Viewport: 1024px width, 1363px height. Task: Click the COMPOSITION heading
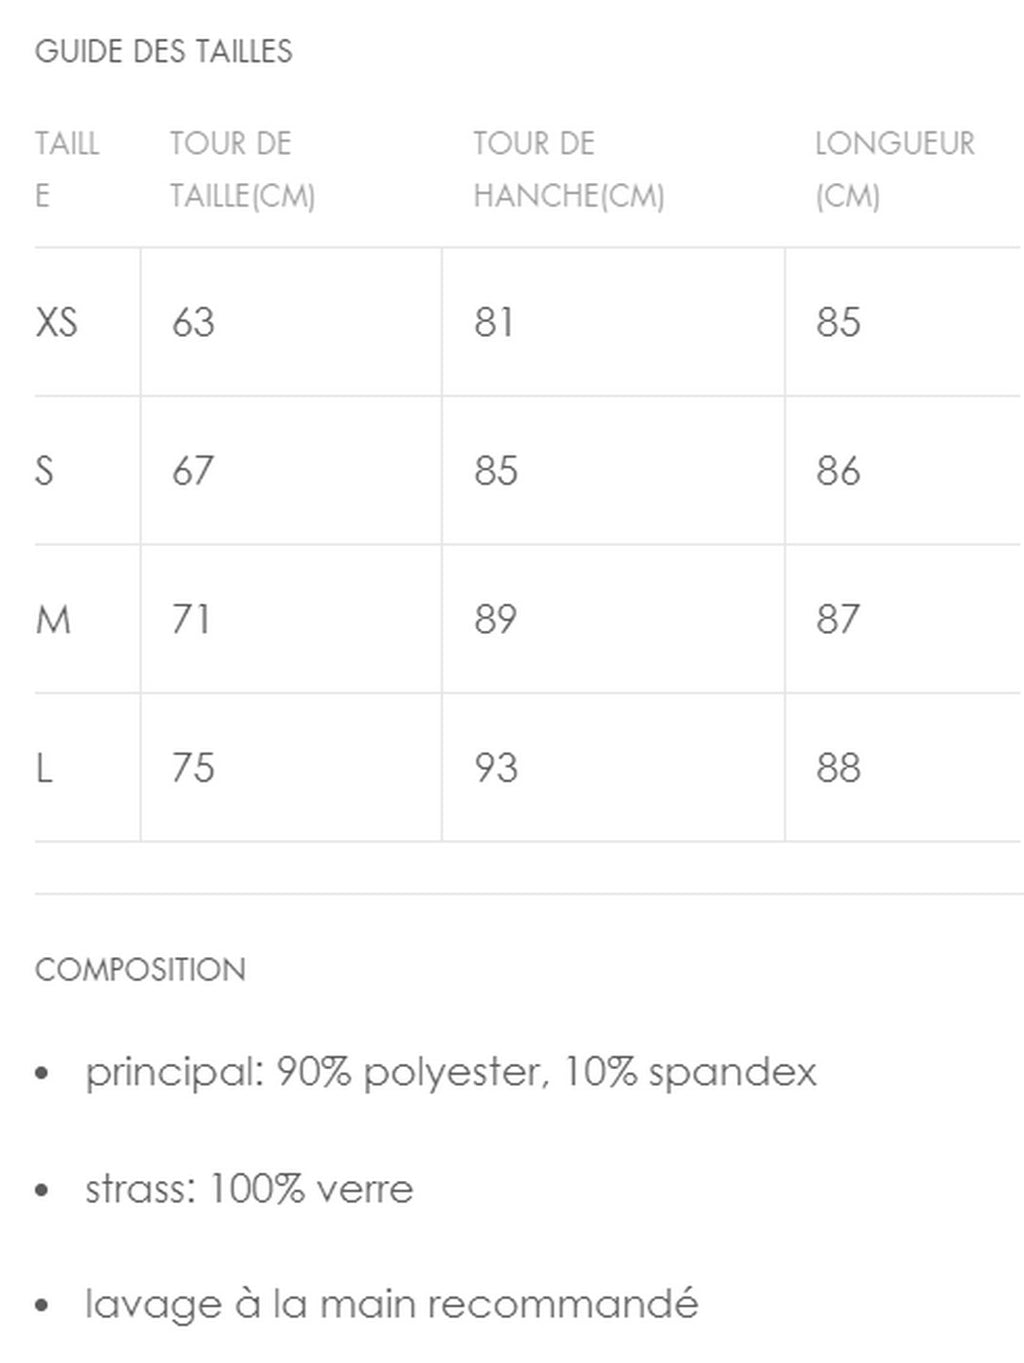pyautogui.click(x=140, y=969)
